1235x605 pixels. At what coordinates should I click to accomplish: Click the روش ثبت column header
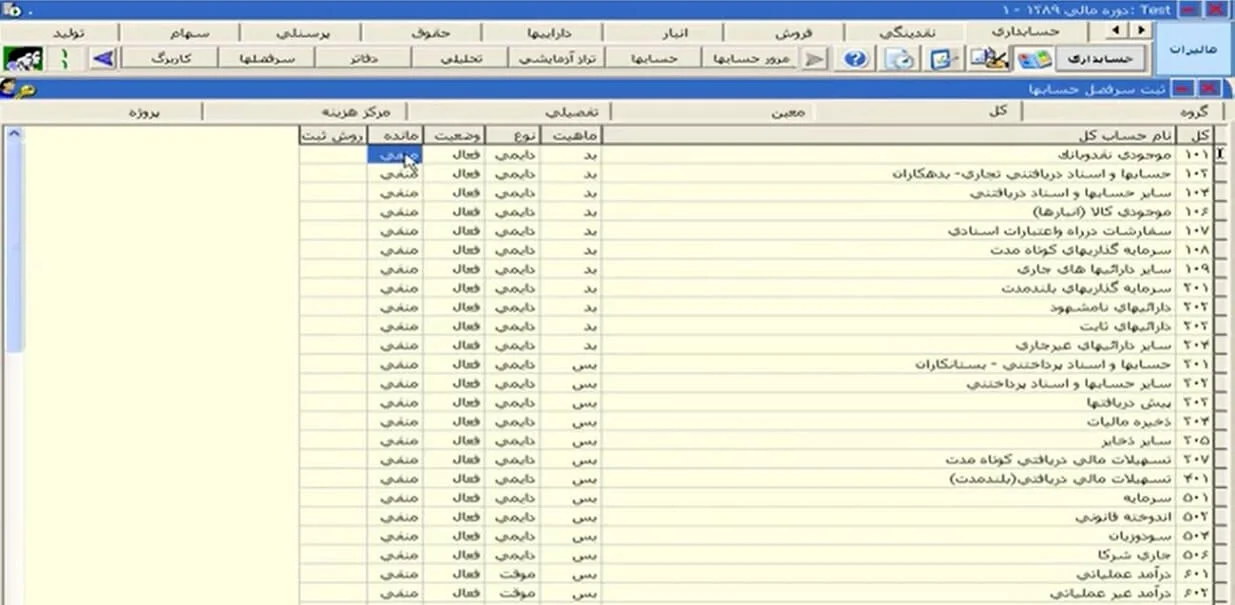coord(334,135)
